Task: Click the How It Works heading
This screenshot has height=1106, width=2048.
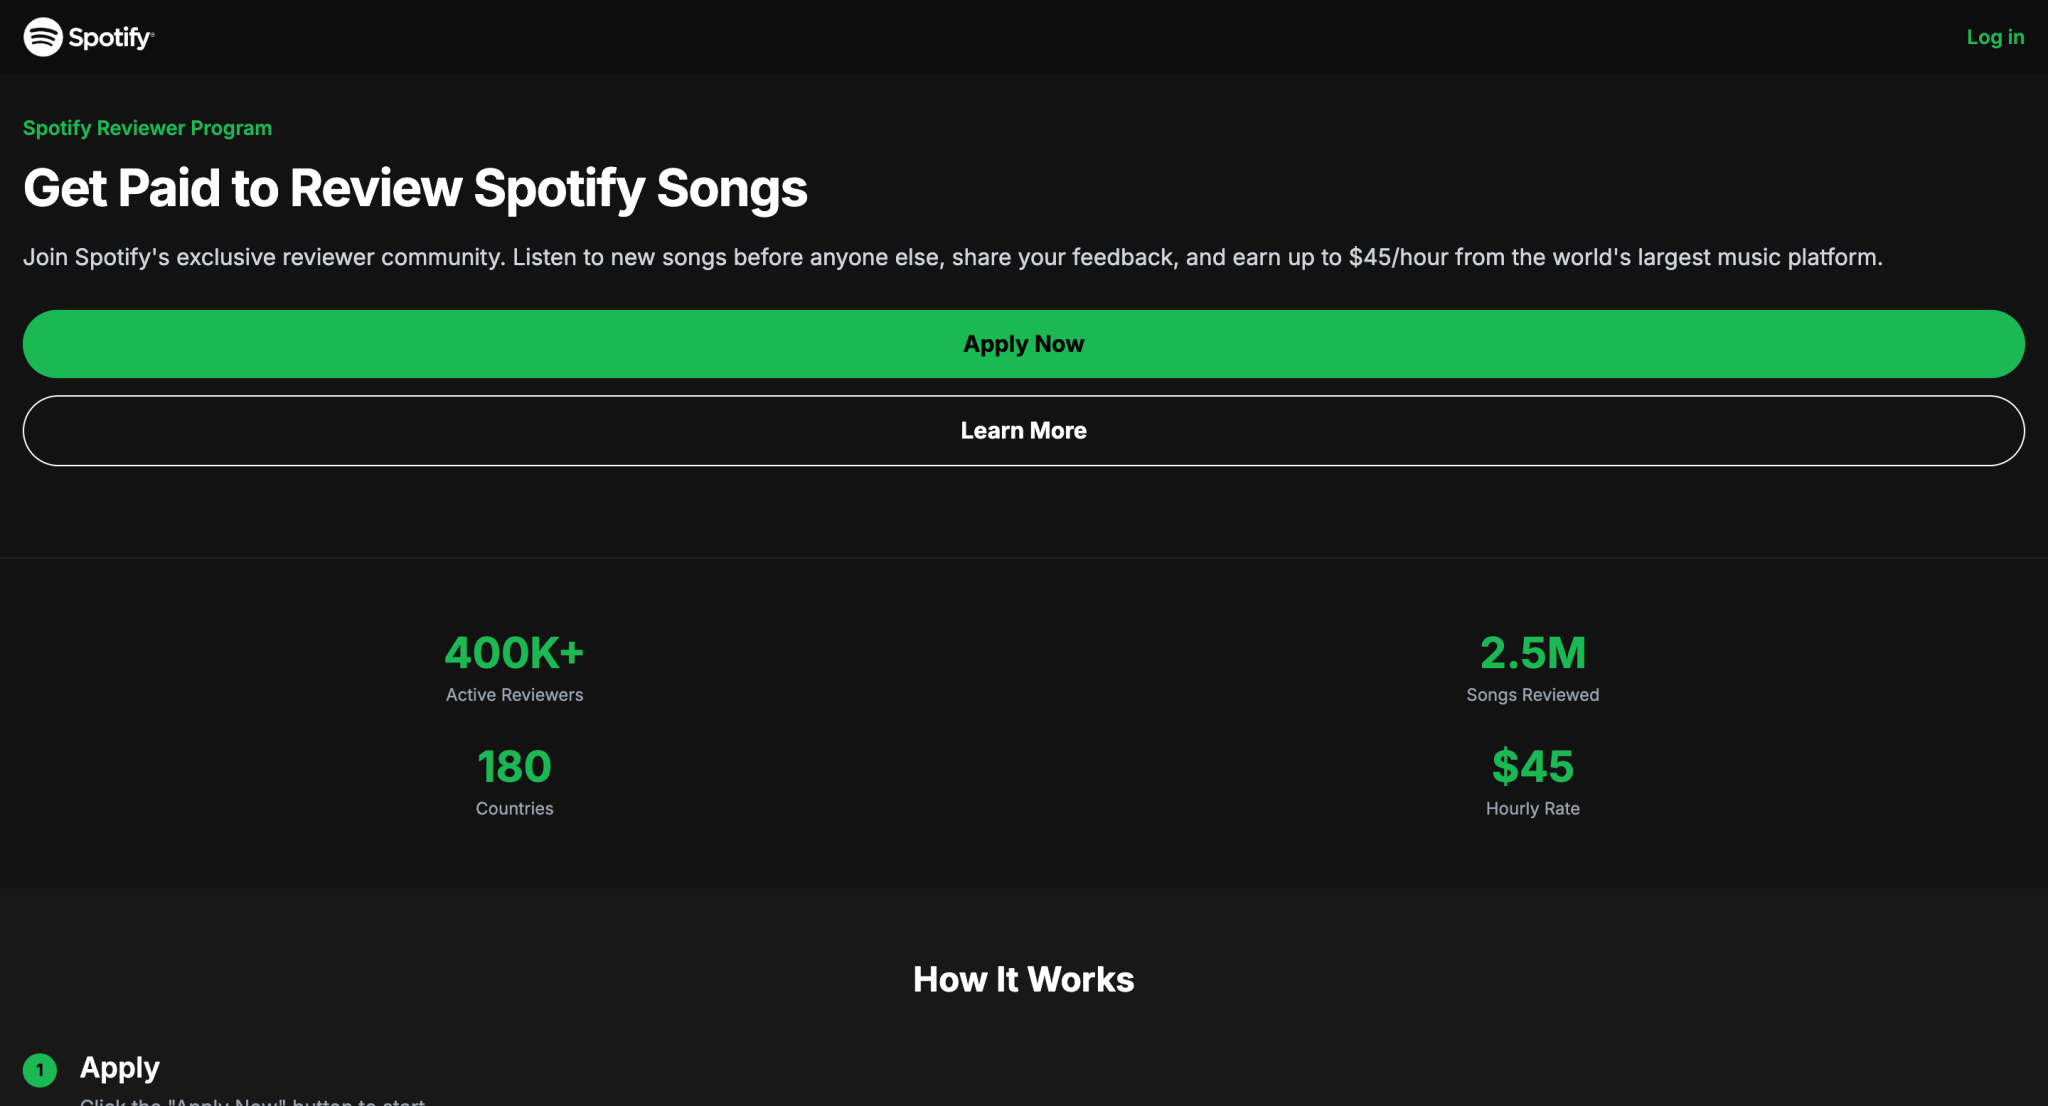Action: click(x=1023, y=980)
